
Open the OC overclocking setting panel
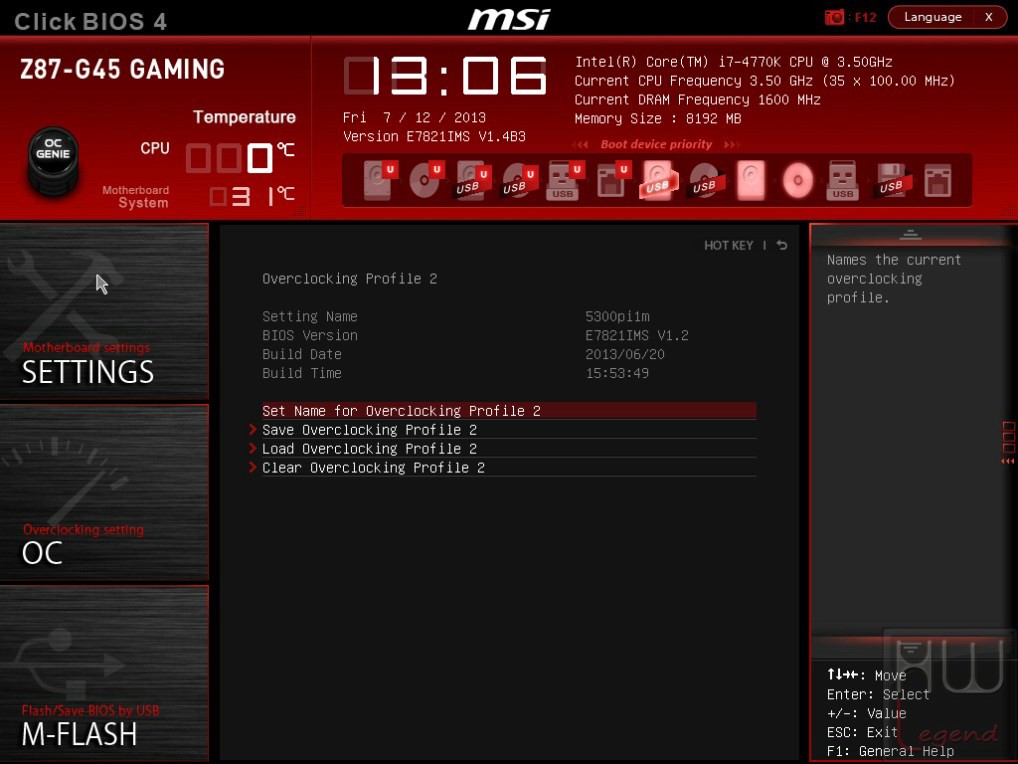(105, 493)
